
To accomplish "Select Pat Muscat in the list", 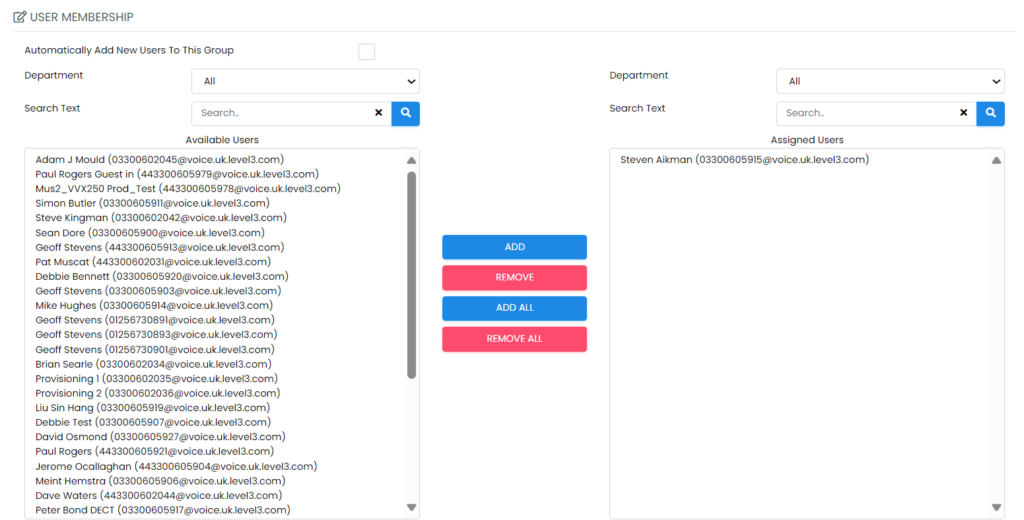I will (x=153, y=261).
